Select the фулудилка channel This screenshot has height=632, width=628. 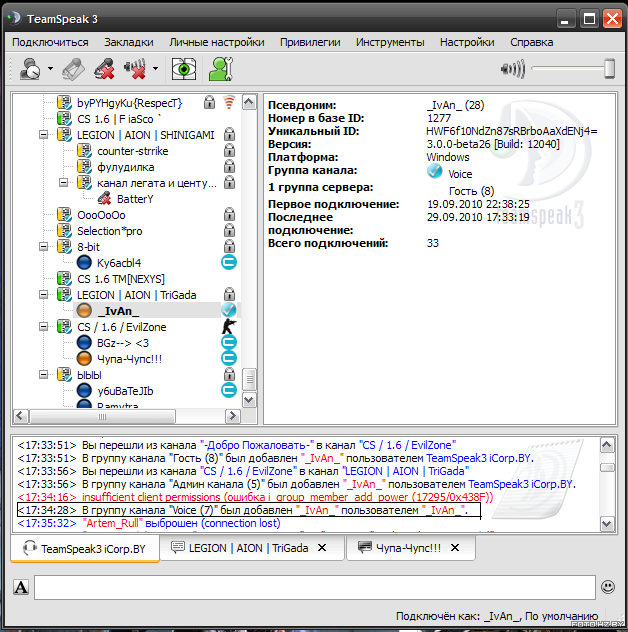(125, 167)
